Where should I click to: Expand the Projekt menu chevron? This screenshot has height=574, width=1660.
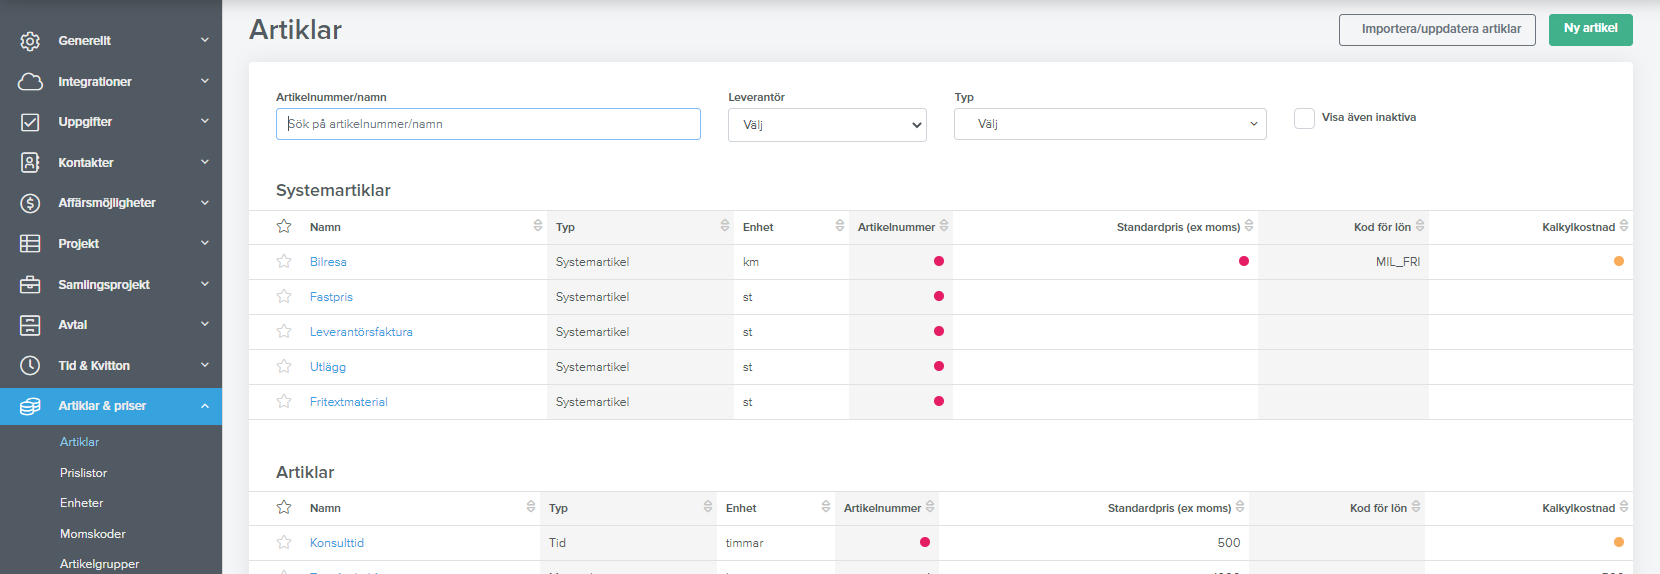point(205,243)
